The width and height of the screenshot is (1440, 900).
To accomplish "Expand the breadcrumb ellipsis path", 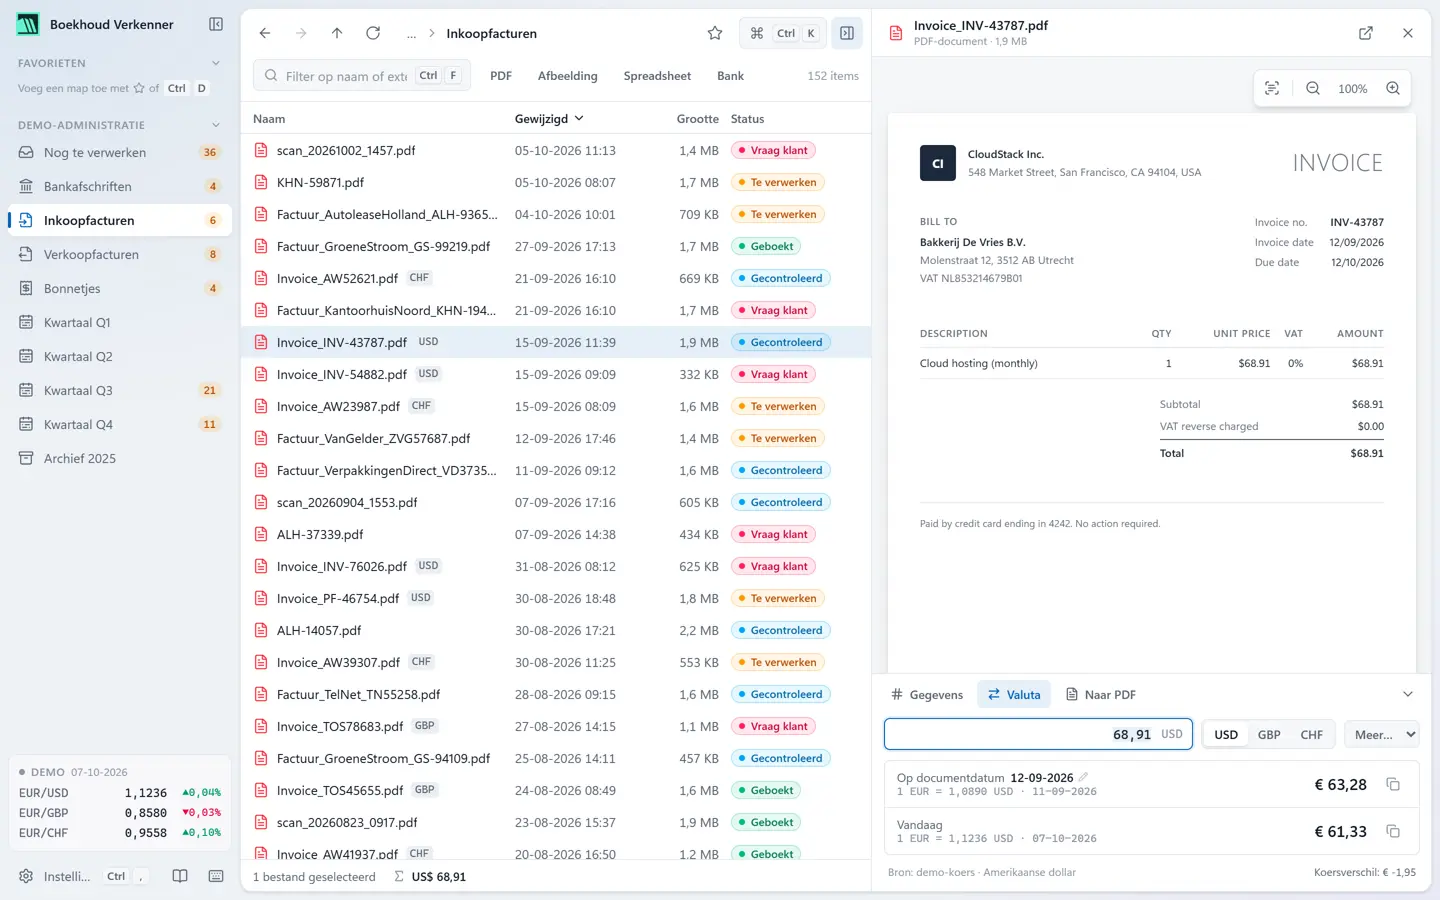I will (x=411, y=33).
